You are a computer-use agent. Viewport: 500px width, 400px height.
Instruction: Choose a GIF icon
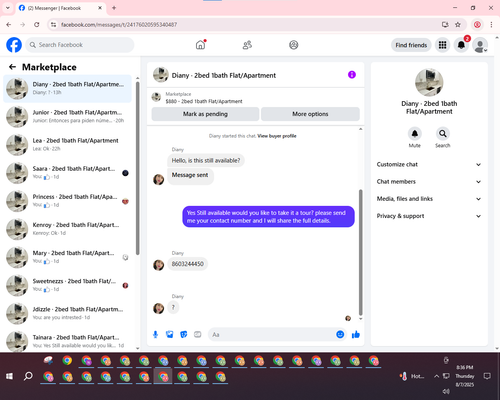198,334
